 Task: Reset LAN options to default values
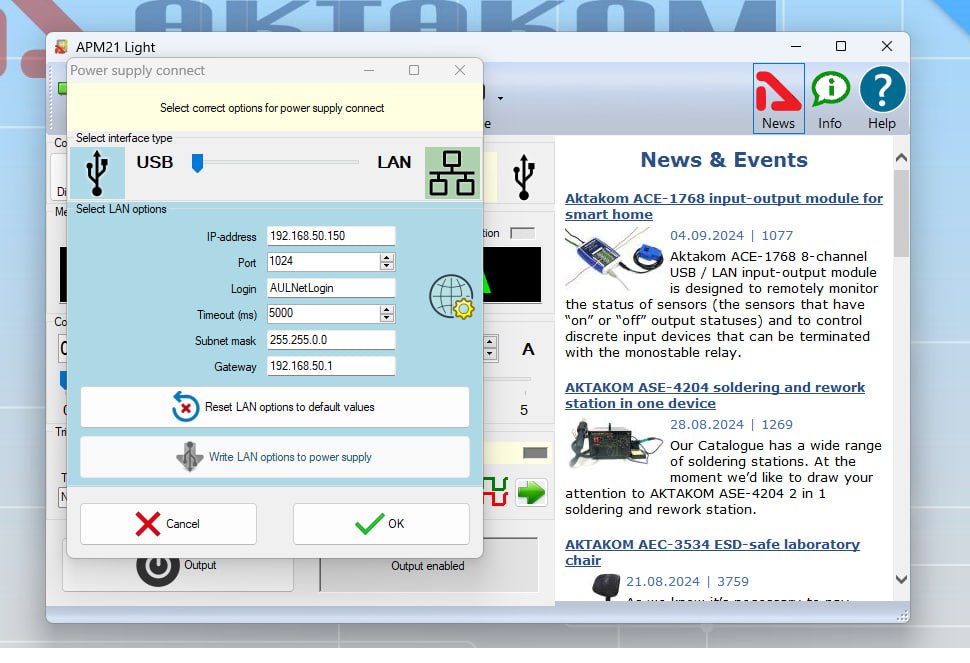(x=275, y=407)
